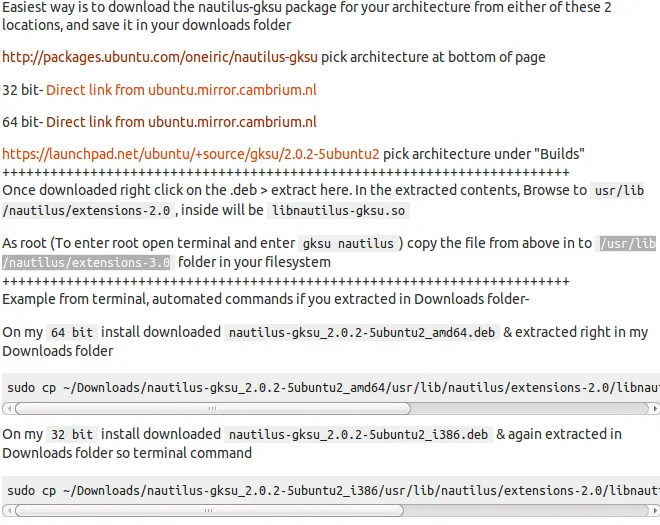660x525 pixels.
Task: Click the extensions-2.0 inline path text
Action: coord(90,211)
